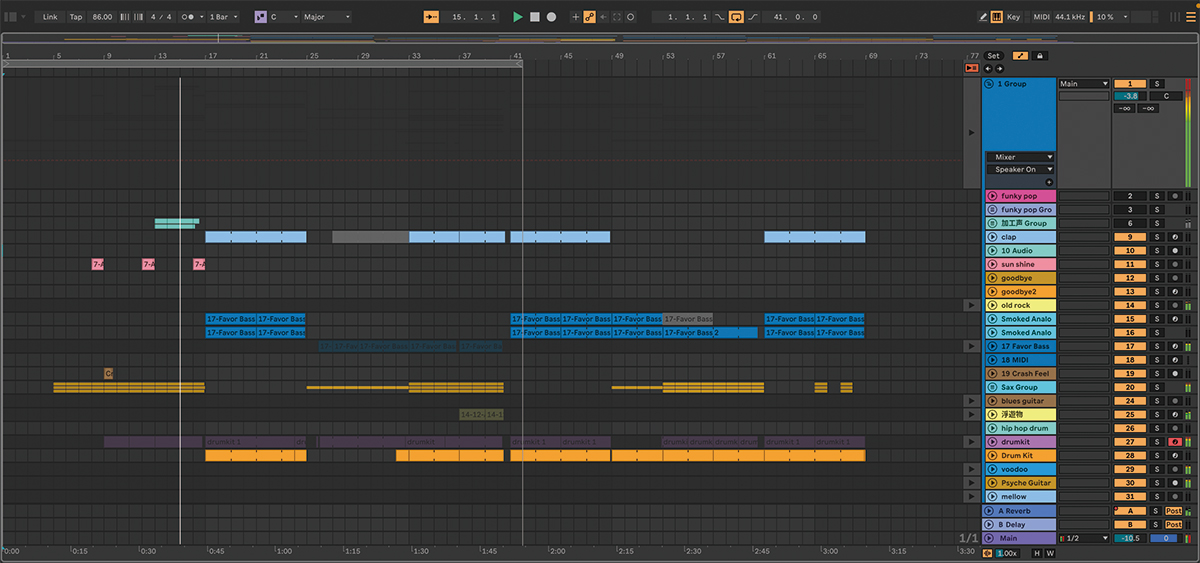The width and height of the screenshot is (1200, 563).
Task: Click the Re-enable Automation arrow icon
Action: 602,17
